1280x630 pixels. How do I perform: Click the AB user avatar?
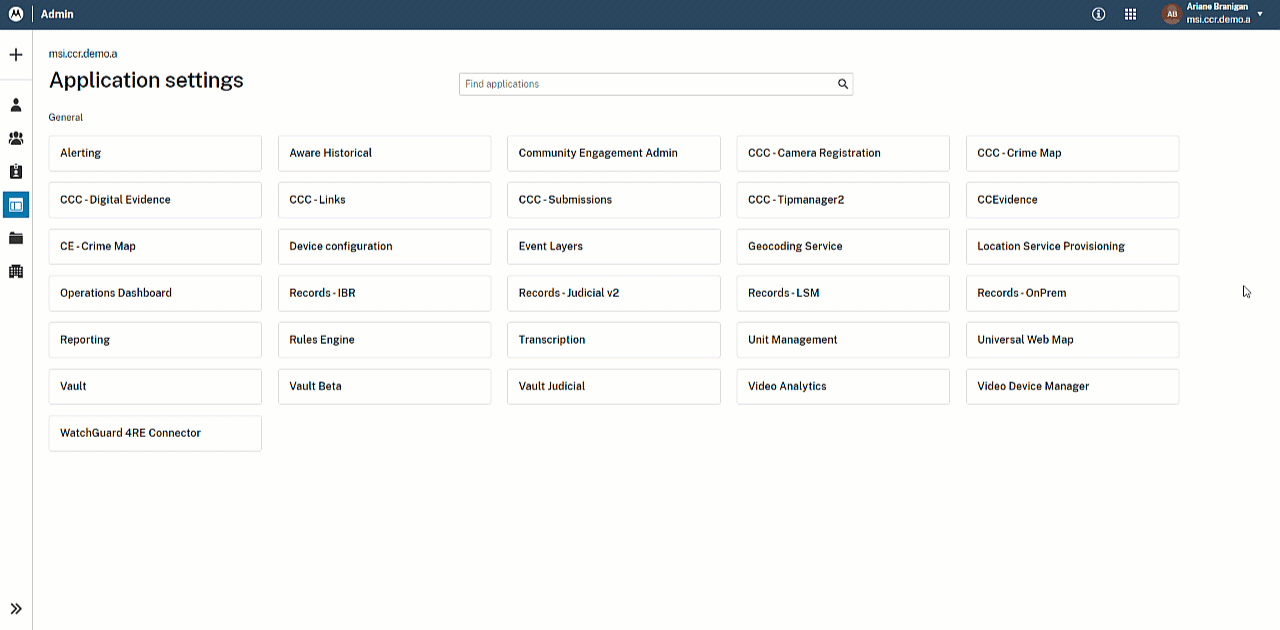pyautogui.click(x=1170, y=14)
